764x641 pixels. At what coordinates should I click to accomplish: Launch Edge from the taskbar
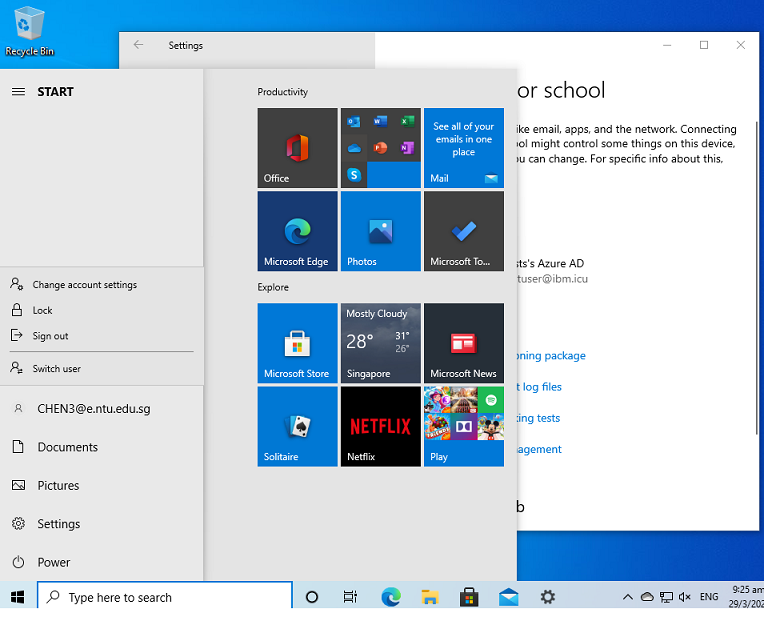pos(391,597)
